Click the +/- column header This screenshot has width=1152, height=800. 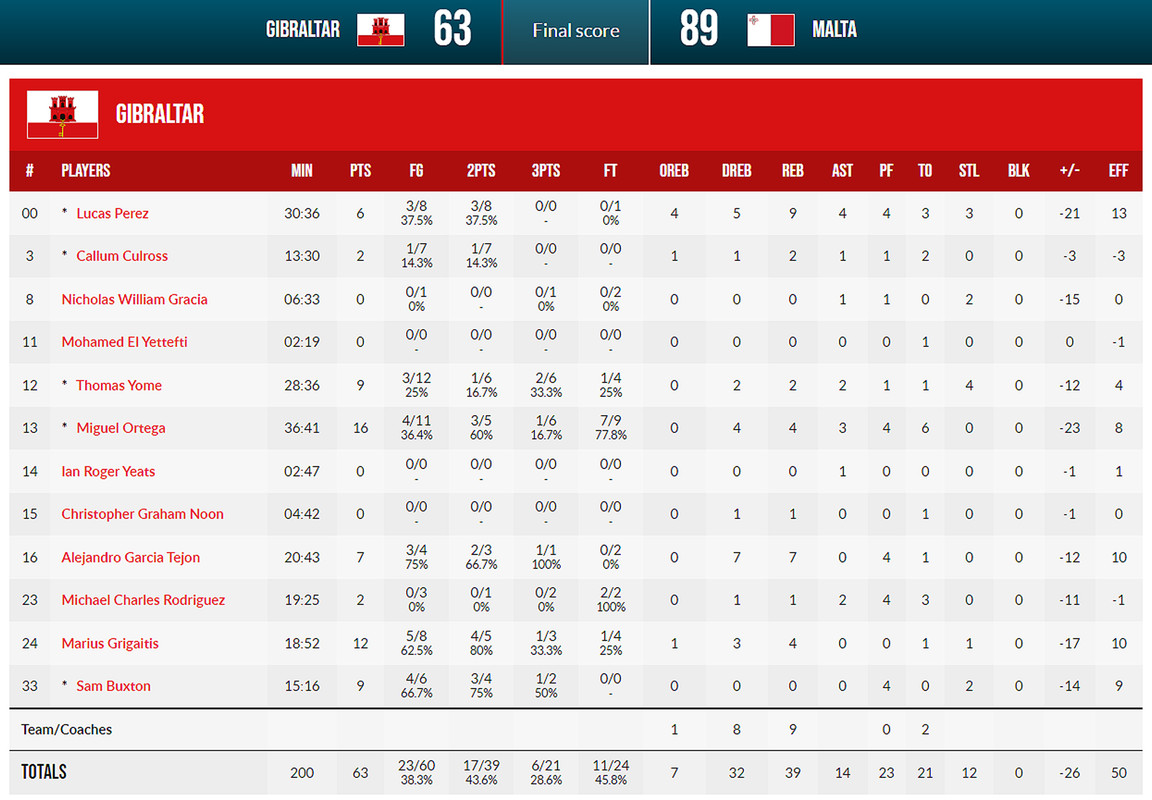(1070, 170)
